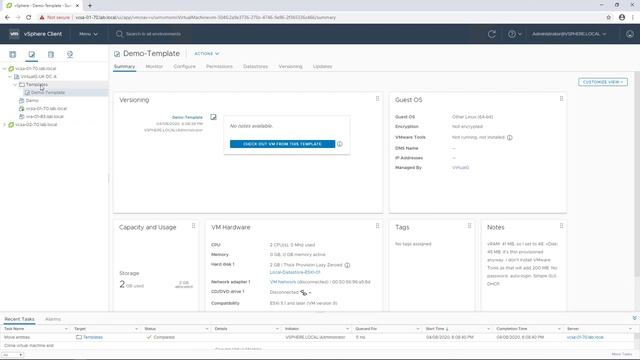The image size is (640, 360).
Task: Collapse the VirtualG.UK DC A datacenter node
Action: coord(10,77)
